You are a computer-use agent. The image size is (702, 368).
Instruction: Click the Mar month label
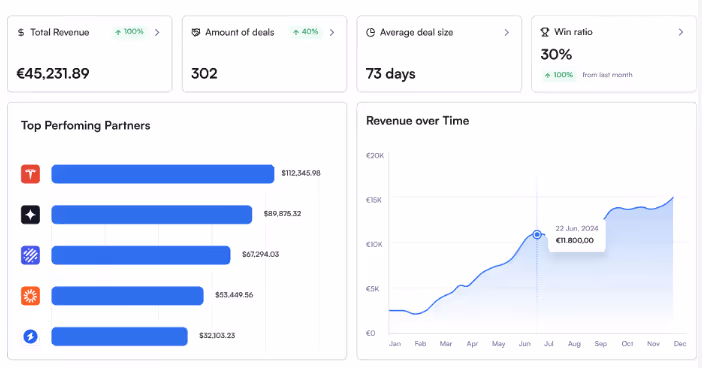pos(445,344)
